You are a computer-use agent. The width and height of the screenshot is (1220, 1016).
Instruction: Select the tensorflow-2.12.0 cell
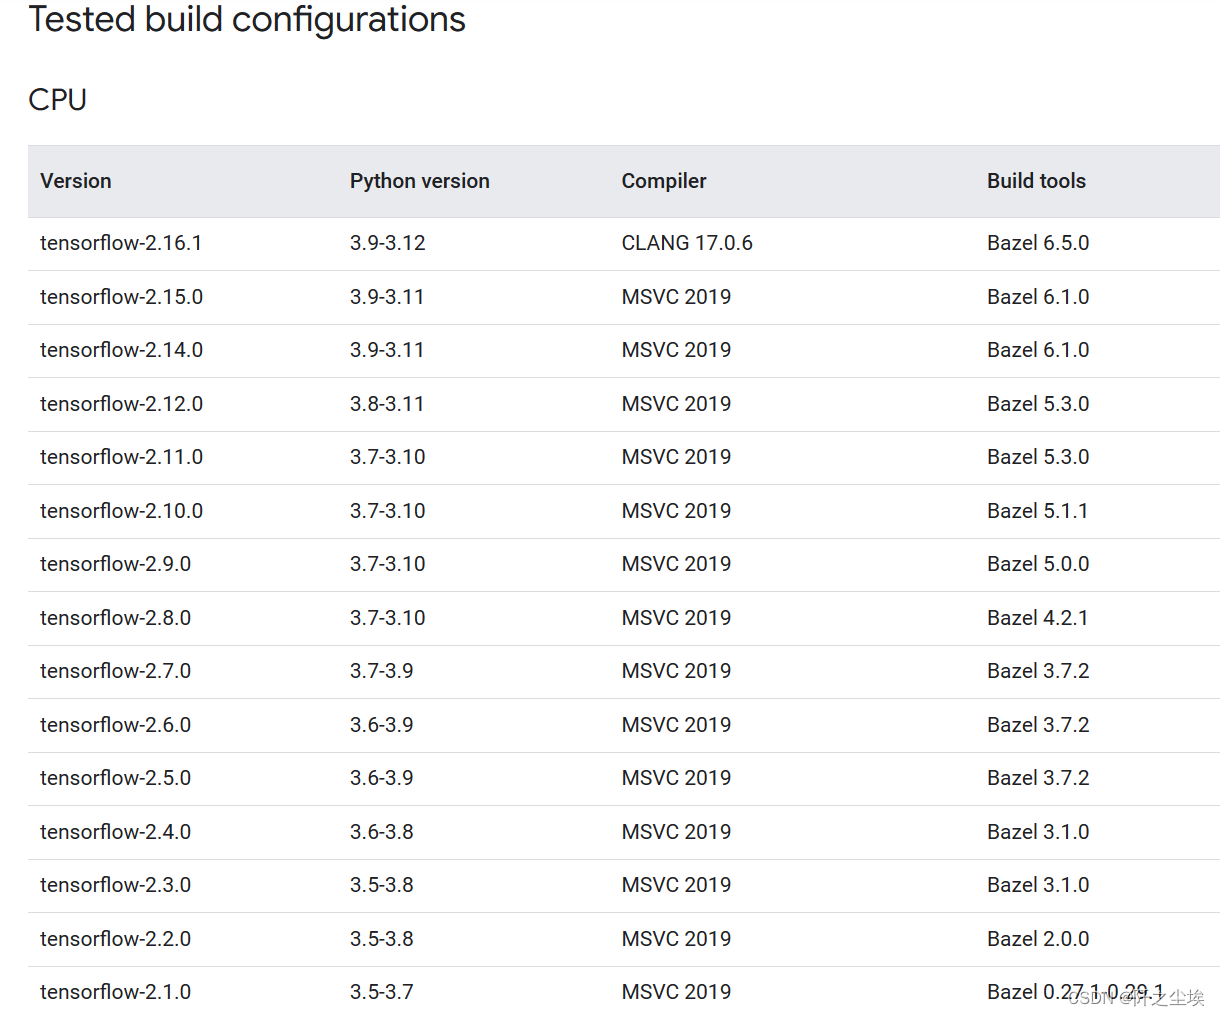point(121,404)
